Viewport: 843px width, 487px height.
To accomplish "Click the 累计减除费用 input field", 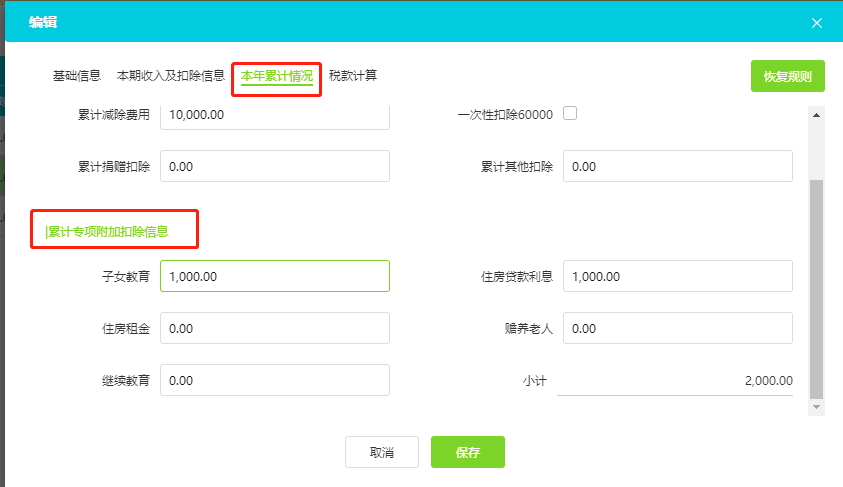I will 274,115.
